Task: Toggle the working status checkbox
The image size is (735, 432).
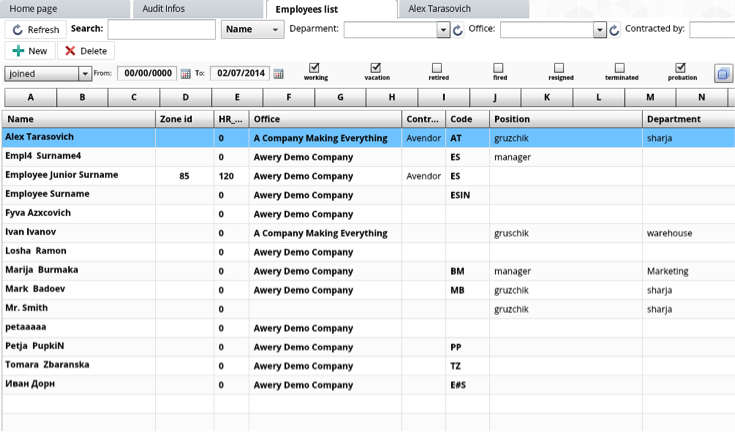Action: 315,68
